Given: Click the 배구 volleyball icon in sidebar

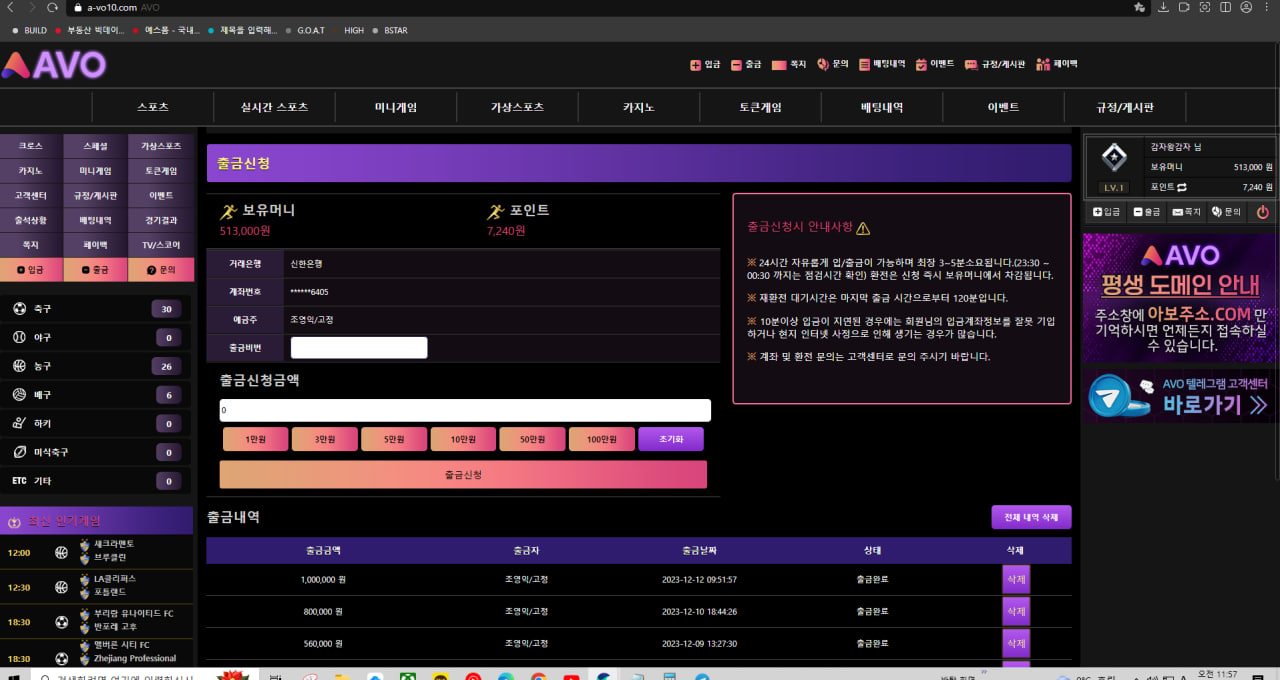Looking at the screenshot, I should (x=19, y=395).
